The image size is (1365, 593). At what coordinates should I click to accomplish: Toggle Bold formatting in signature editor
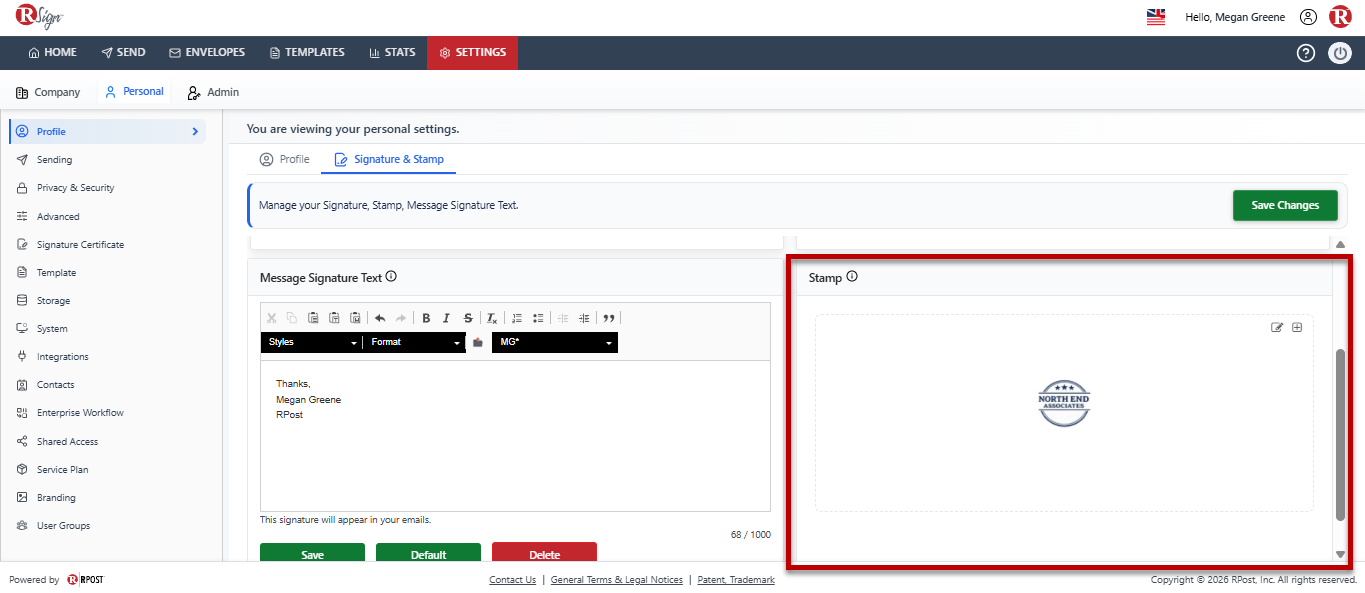click(x=426, y=318)
